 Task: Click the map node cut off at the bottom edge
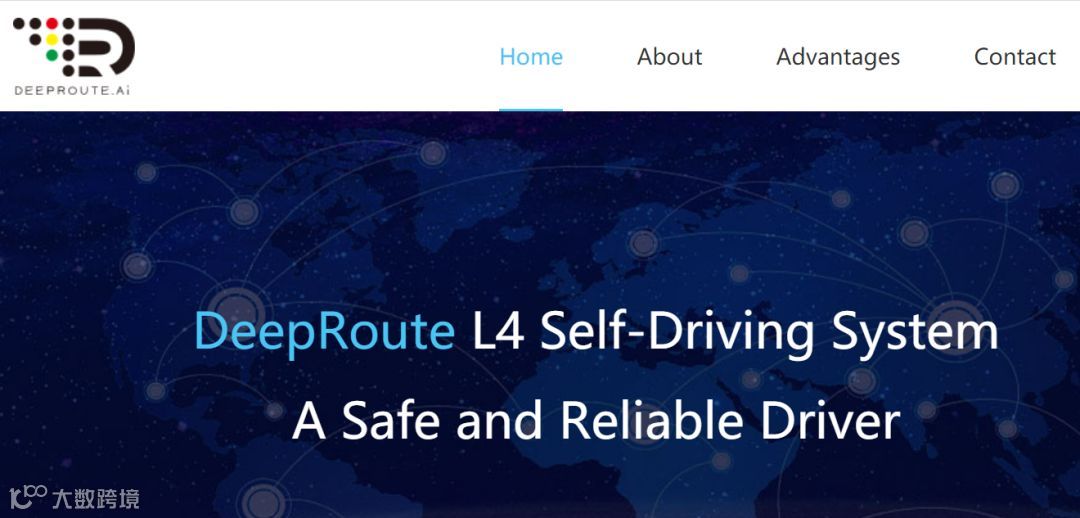(x=263, y=501)
